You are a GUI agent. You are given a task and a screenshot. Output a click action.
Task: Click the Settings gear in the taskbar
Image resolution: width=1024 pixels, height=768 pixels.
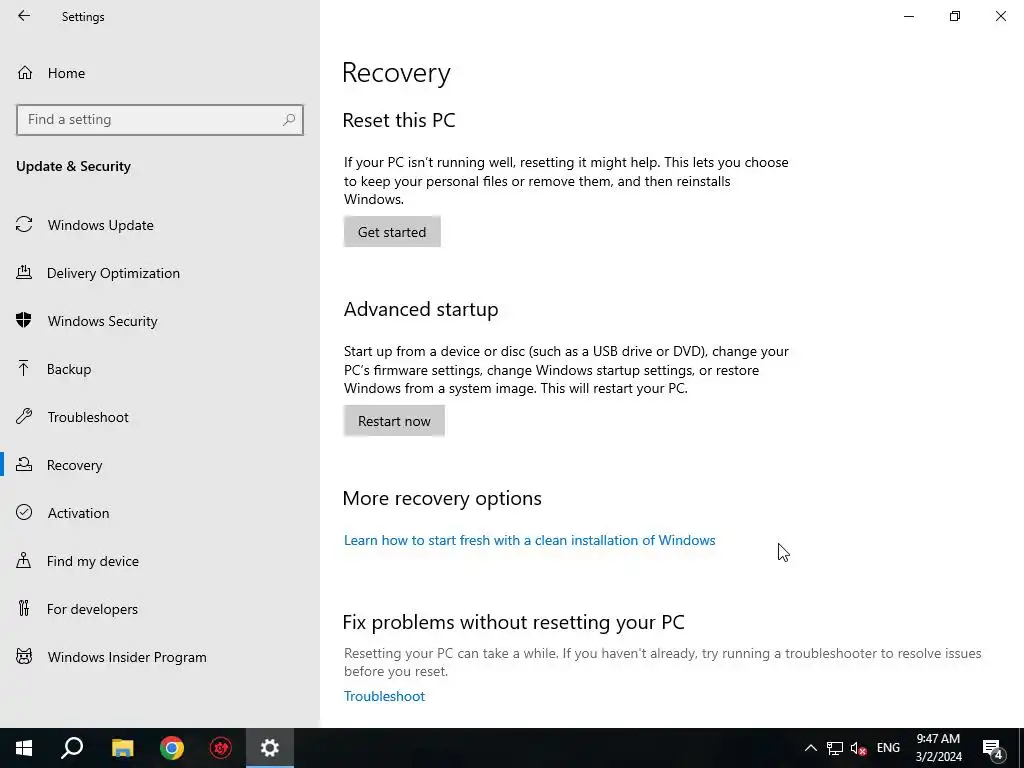click(x=270, y=748)
